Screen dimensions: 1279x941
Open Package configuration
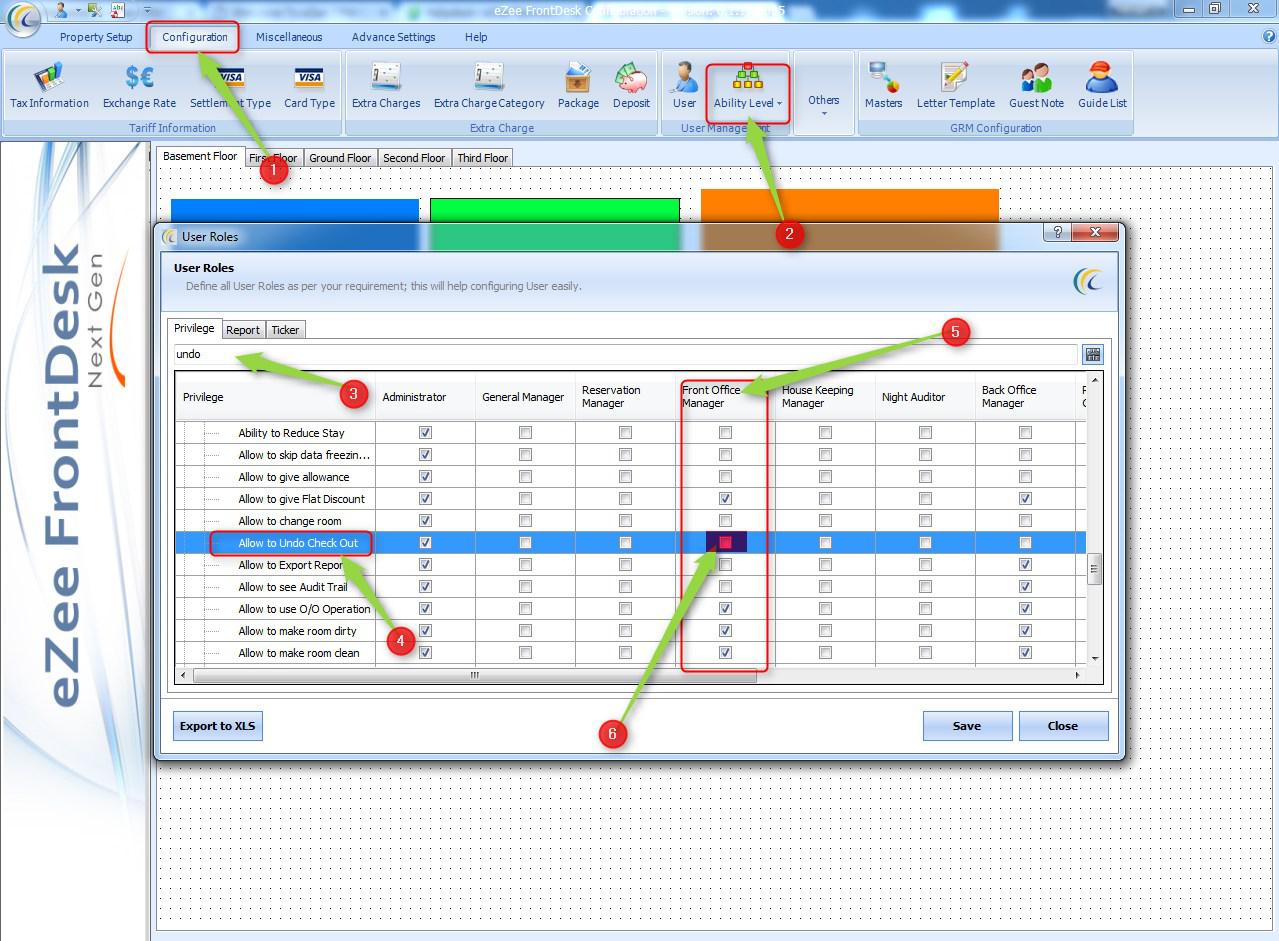[x=578, y=87]
